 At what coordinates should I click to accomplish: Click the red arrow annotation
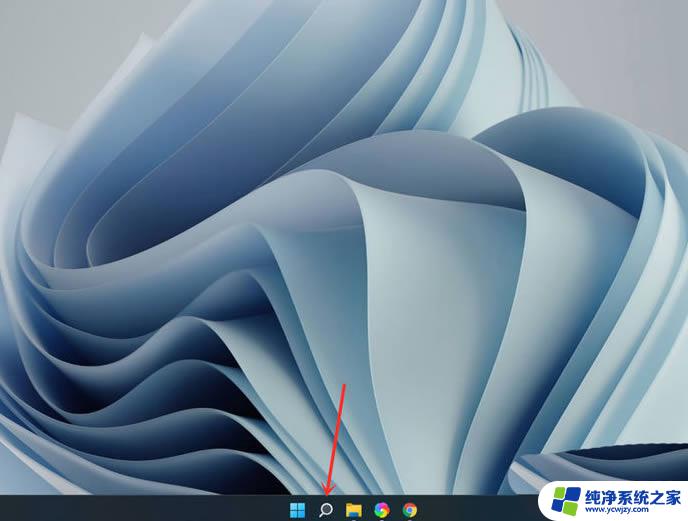(x=336, y=430)
